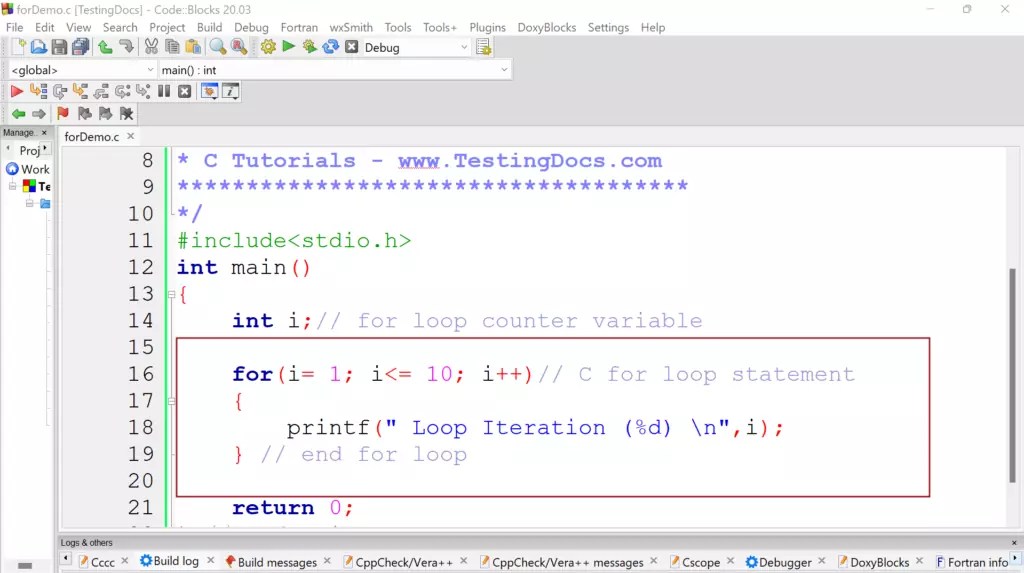Click Step into debug icon
The height and width of the screenshot is (573, 1024).
pyautogui.click(x=80, y=91)
